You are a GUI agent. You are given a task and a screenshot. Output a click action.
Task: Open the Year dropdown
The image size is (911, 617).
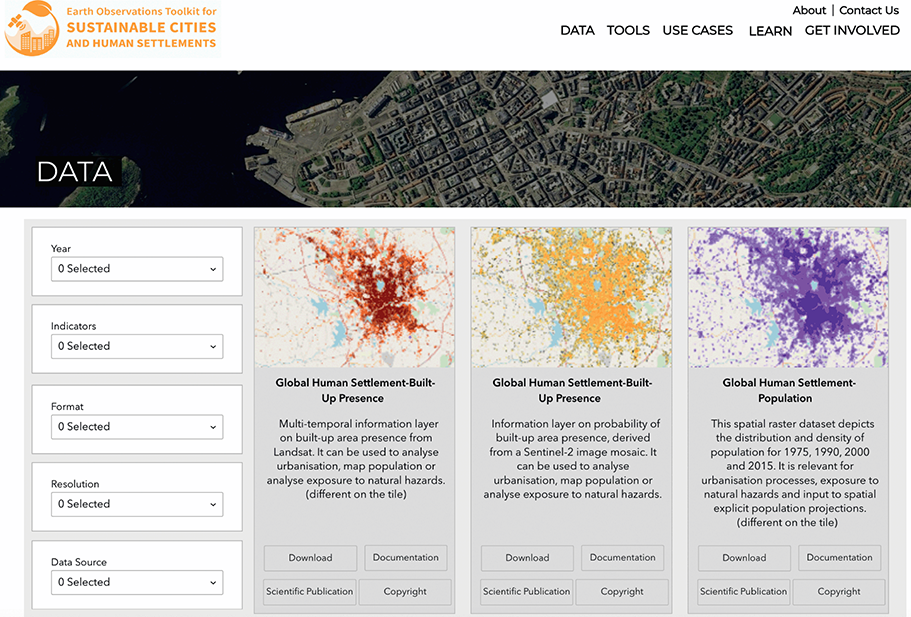click(137, 269)
